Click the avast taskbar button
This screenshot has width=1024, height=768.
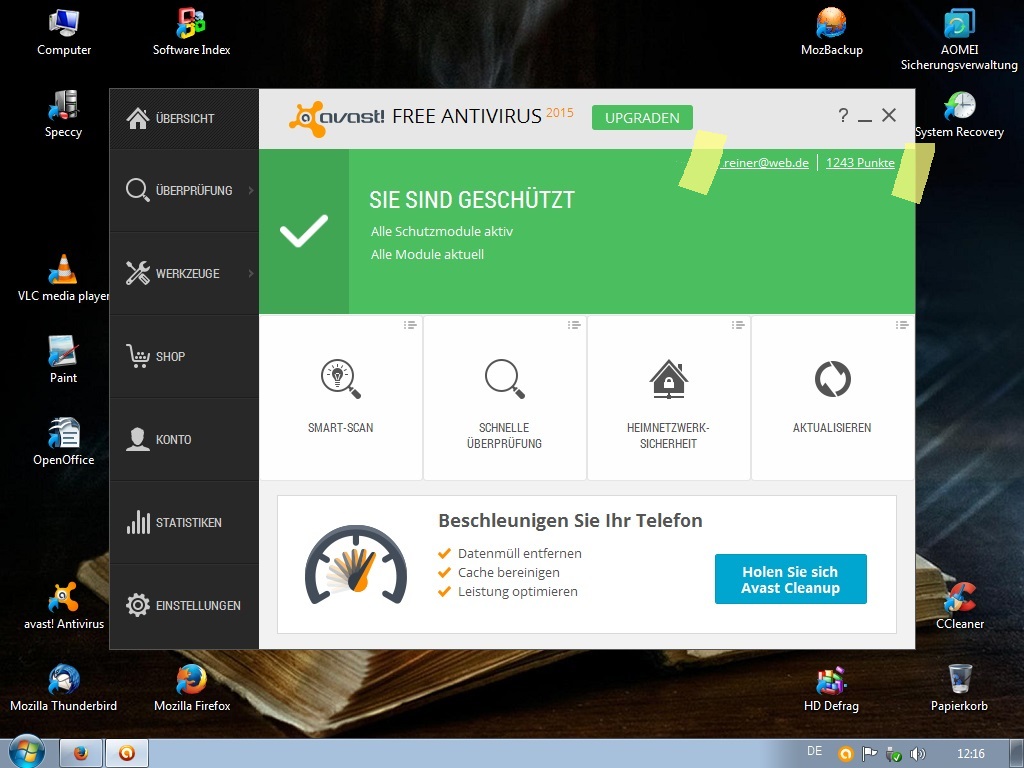pyautogui.click(x=127, y=753)
